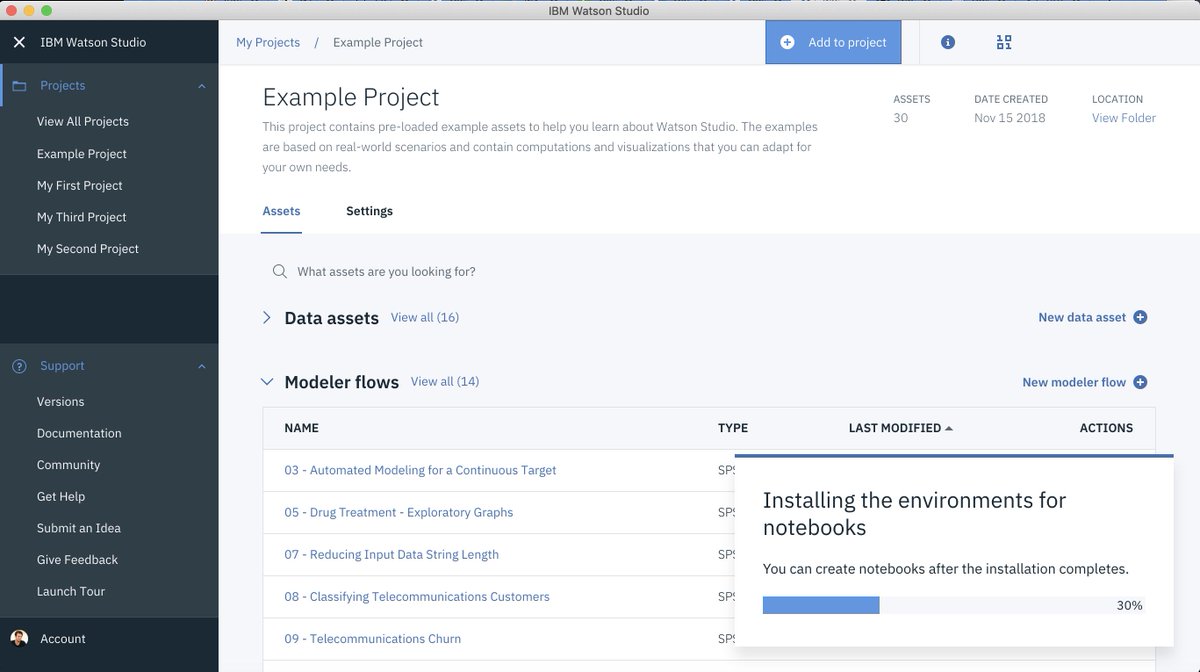Open Give Feedback

click(78, 560)
